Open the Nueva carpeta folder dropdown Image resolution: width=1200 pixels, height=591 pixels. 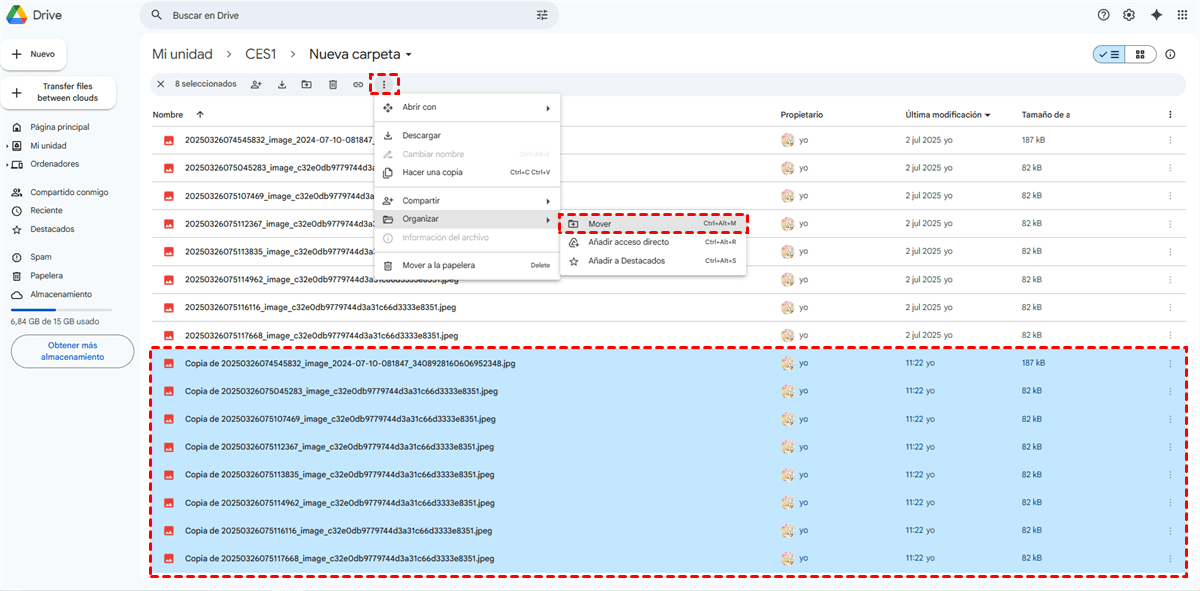409,54
